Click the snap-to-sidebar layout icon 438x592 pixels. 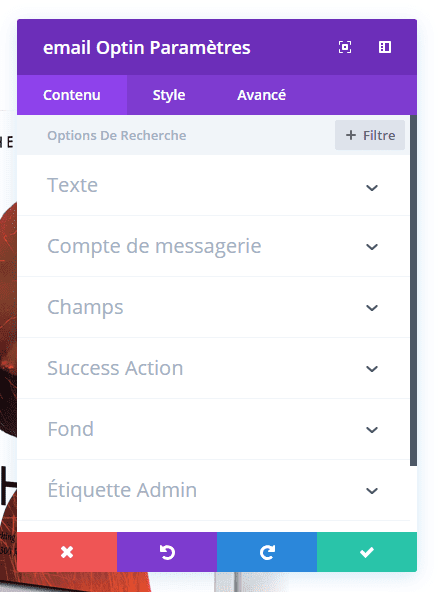(x=385, y=47)
